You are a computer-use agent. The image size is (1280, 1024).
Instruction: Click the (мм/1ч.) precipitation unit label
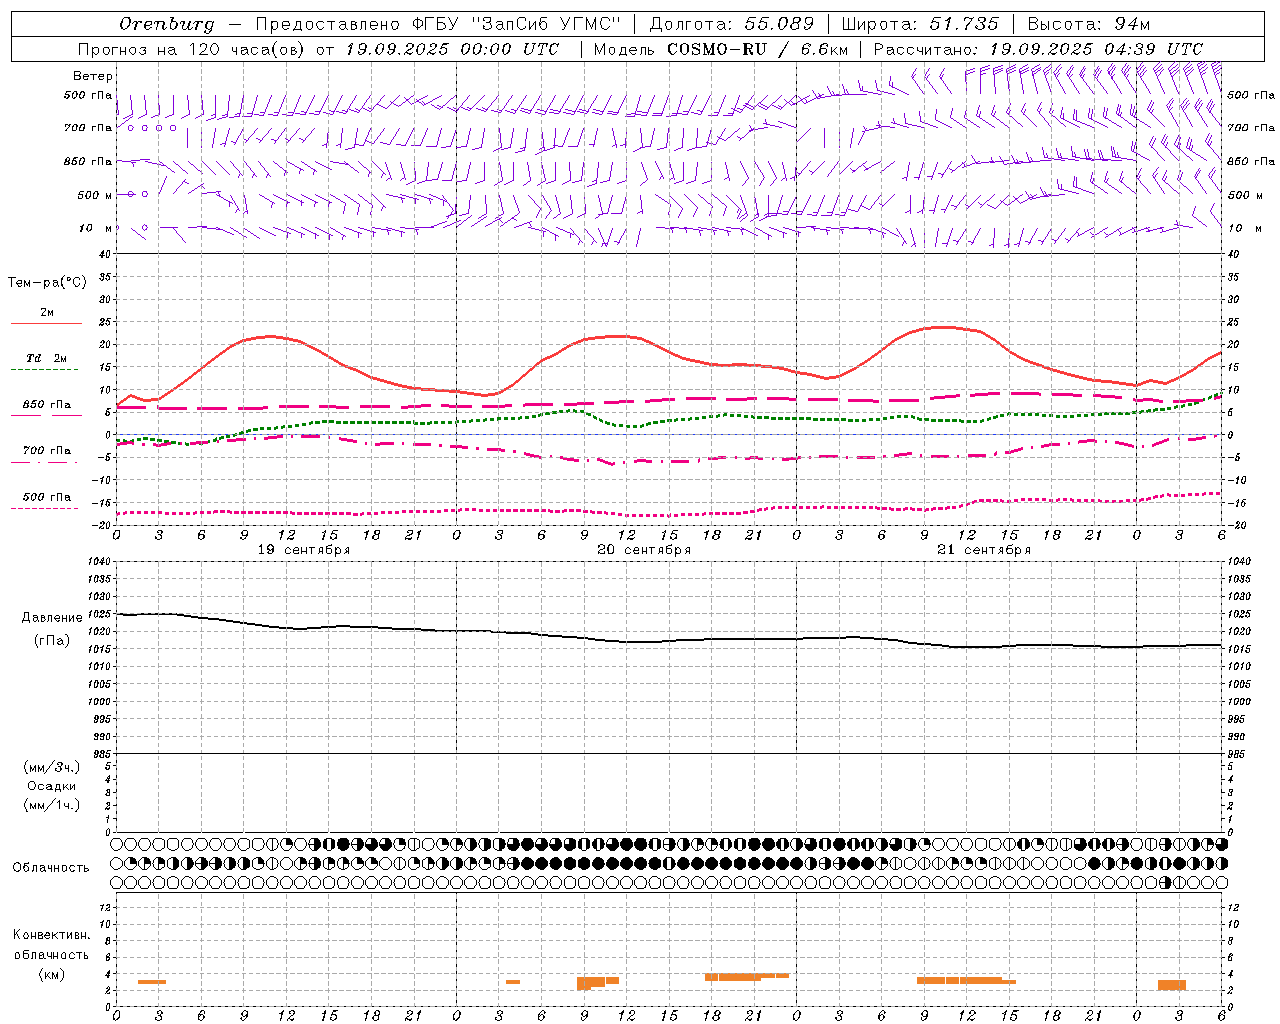[52, 805]
